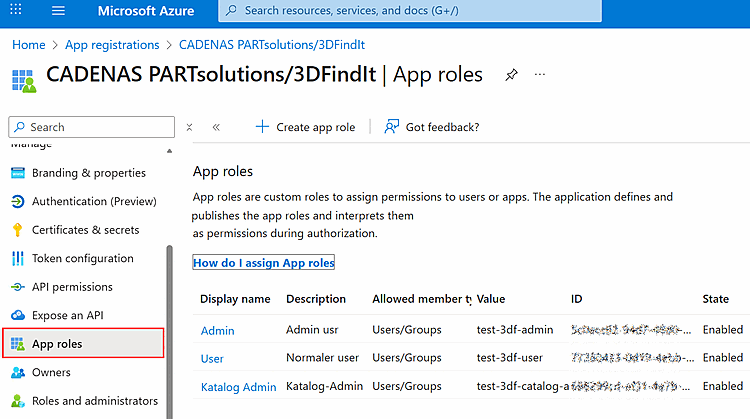The width and height of the screenshot is (750, 419).
Task: Open Branding & properties
Action: [x=89, y=173]
